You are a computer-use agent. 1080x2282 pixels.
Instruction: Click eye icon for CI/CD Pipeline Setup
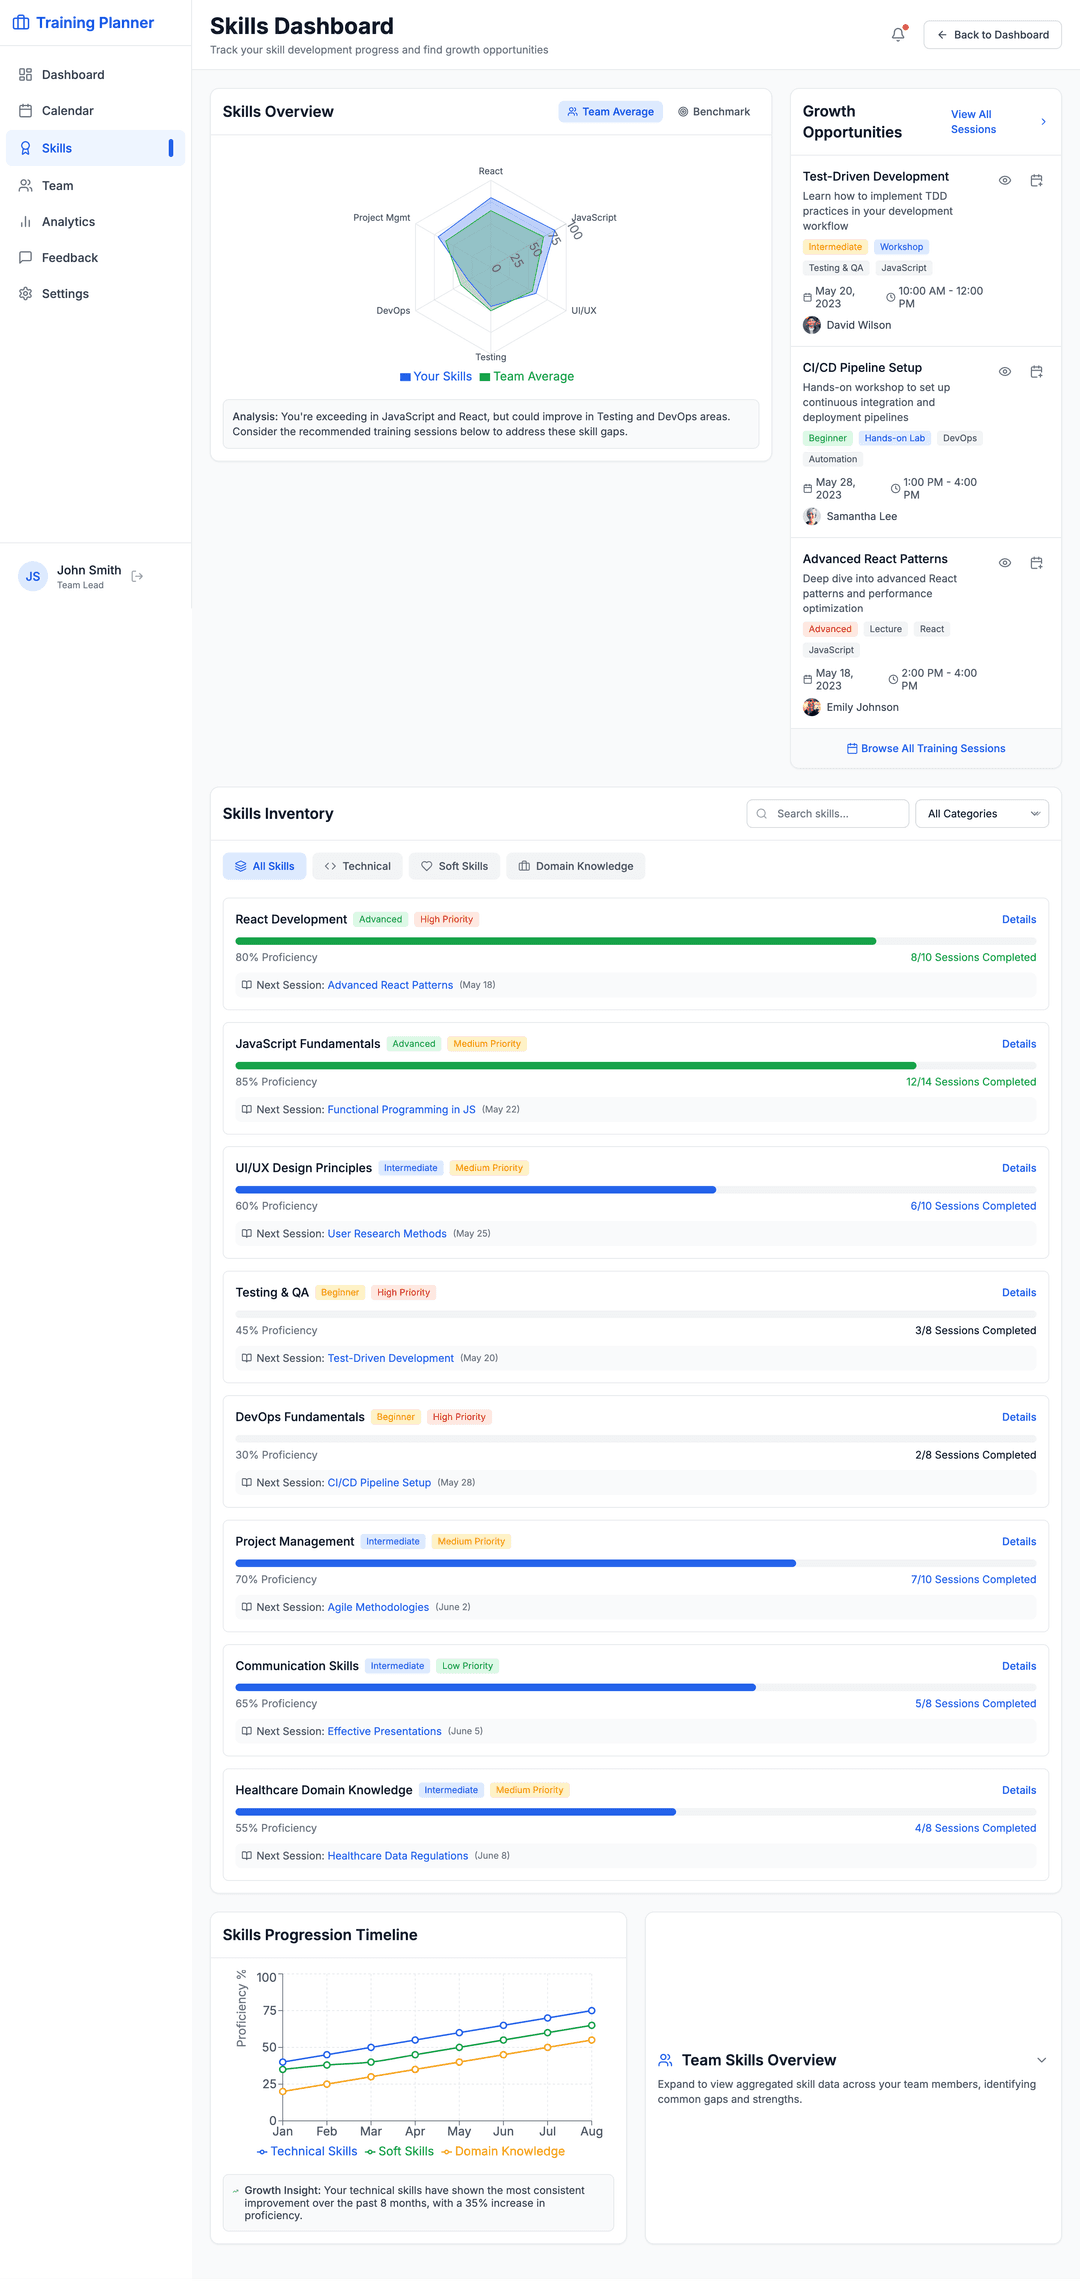pyautogui.click(x=1004, y=372)
